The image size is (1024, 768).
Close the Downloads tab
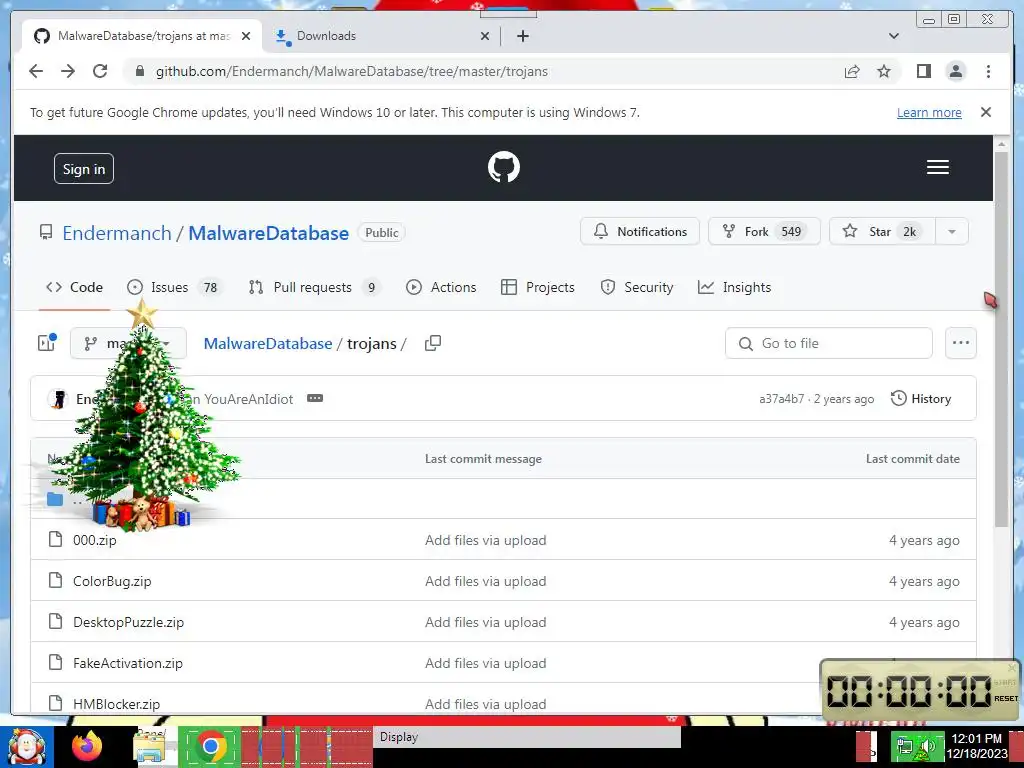tap(485, 36)
